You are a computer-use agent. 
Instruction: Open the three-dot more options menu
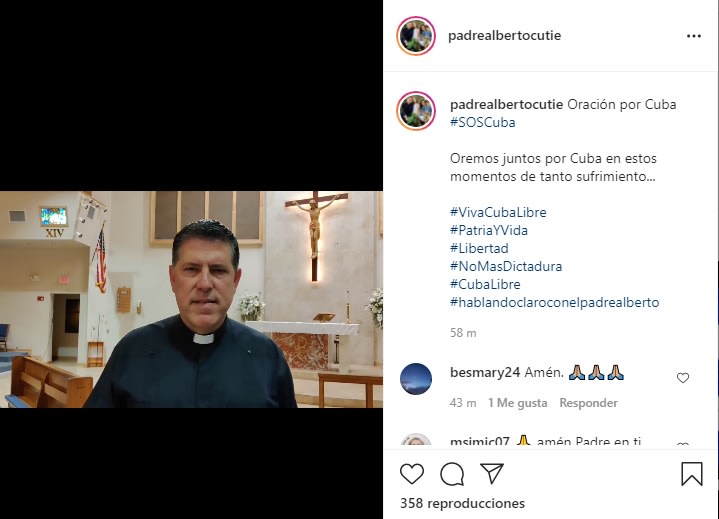pos(694,36)
